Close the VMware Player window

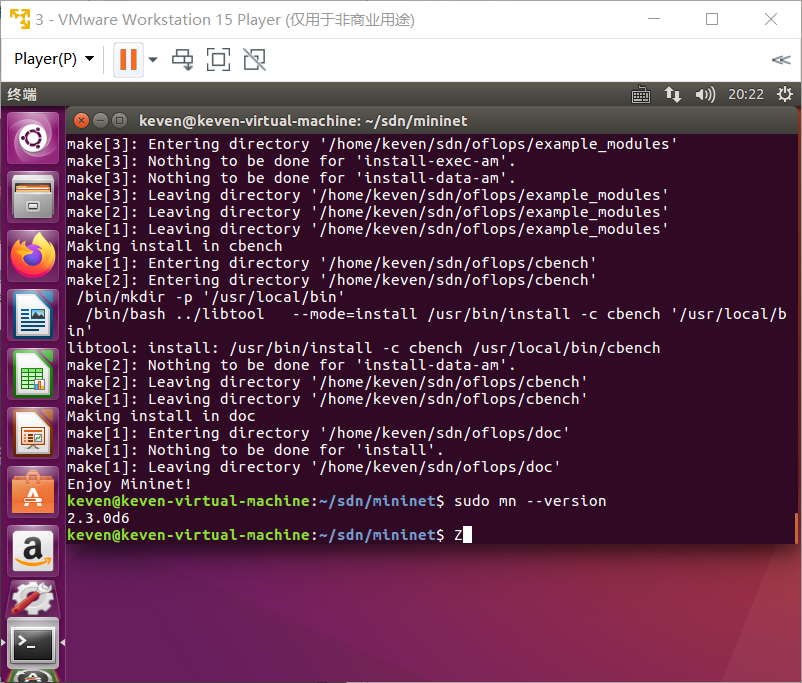click(771, 19)
